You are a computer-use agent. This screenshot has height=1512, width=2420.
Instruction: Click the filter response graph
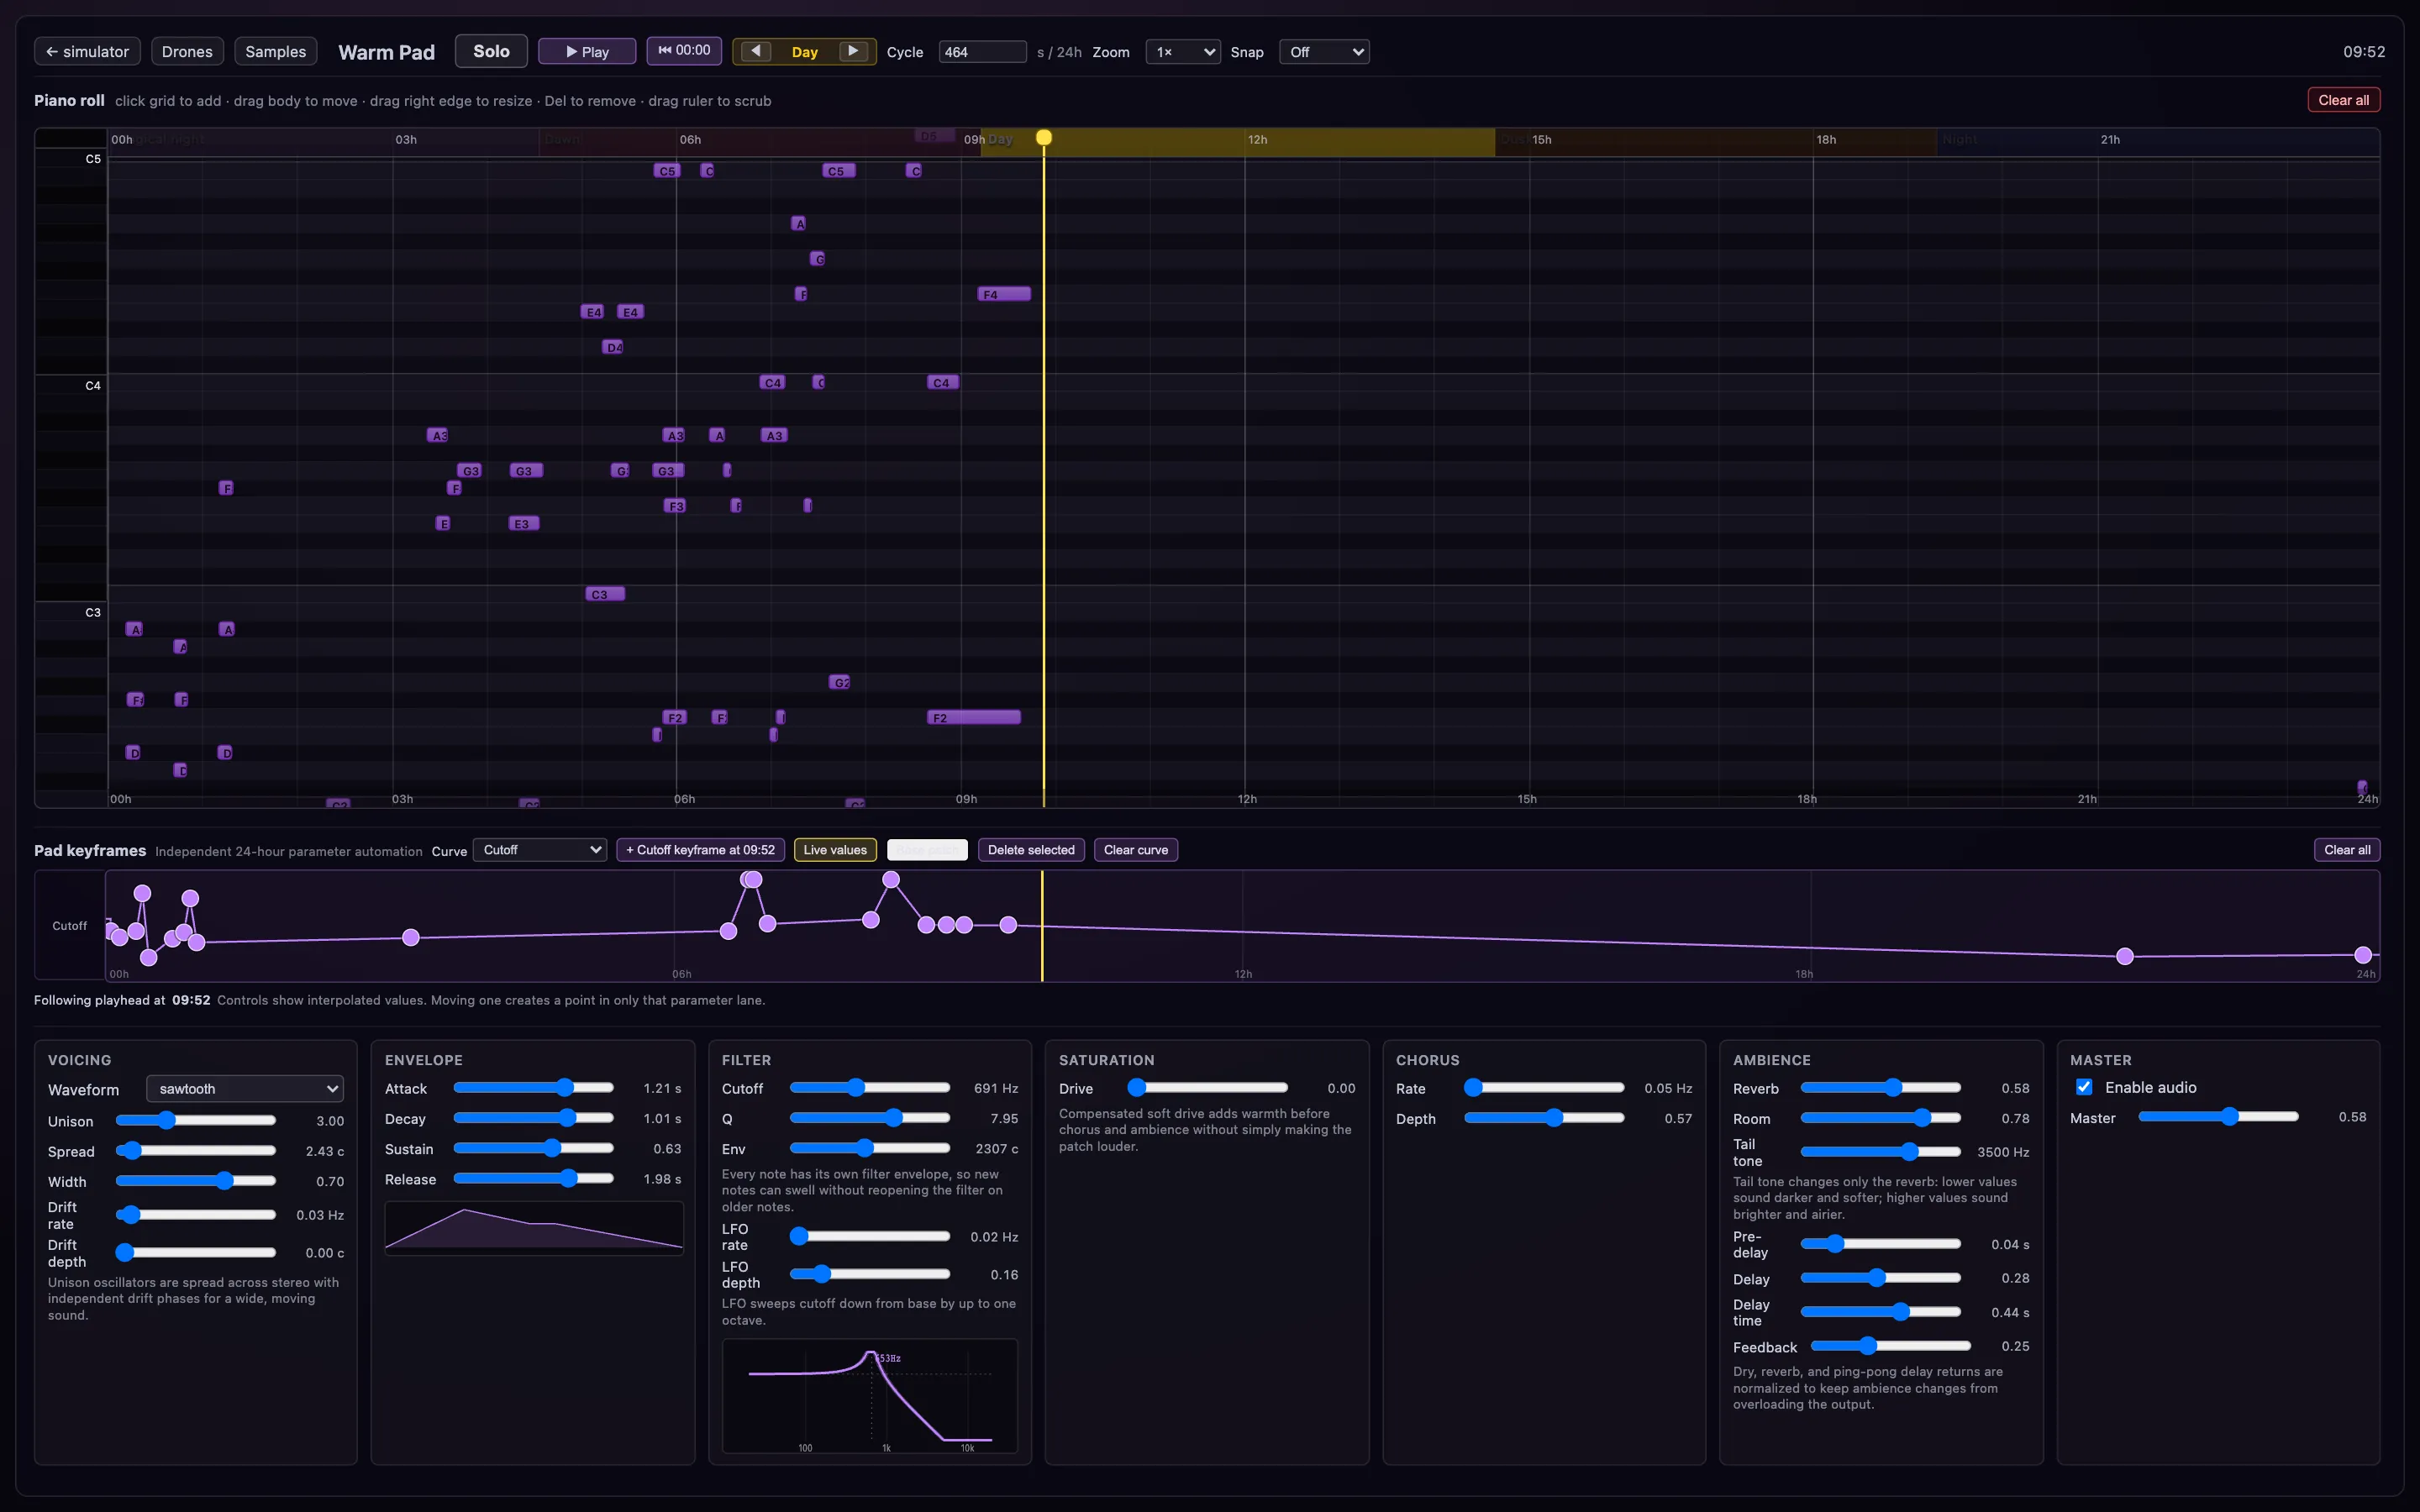click(870, 1396)
